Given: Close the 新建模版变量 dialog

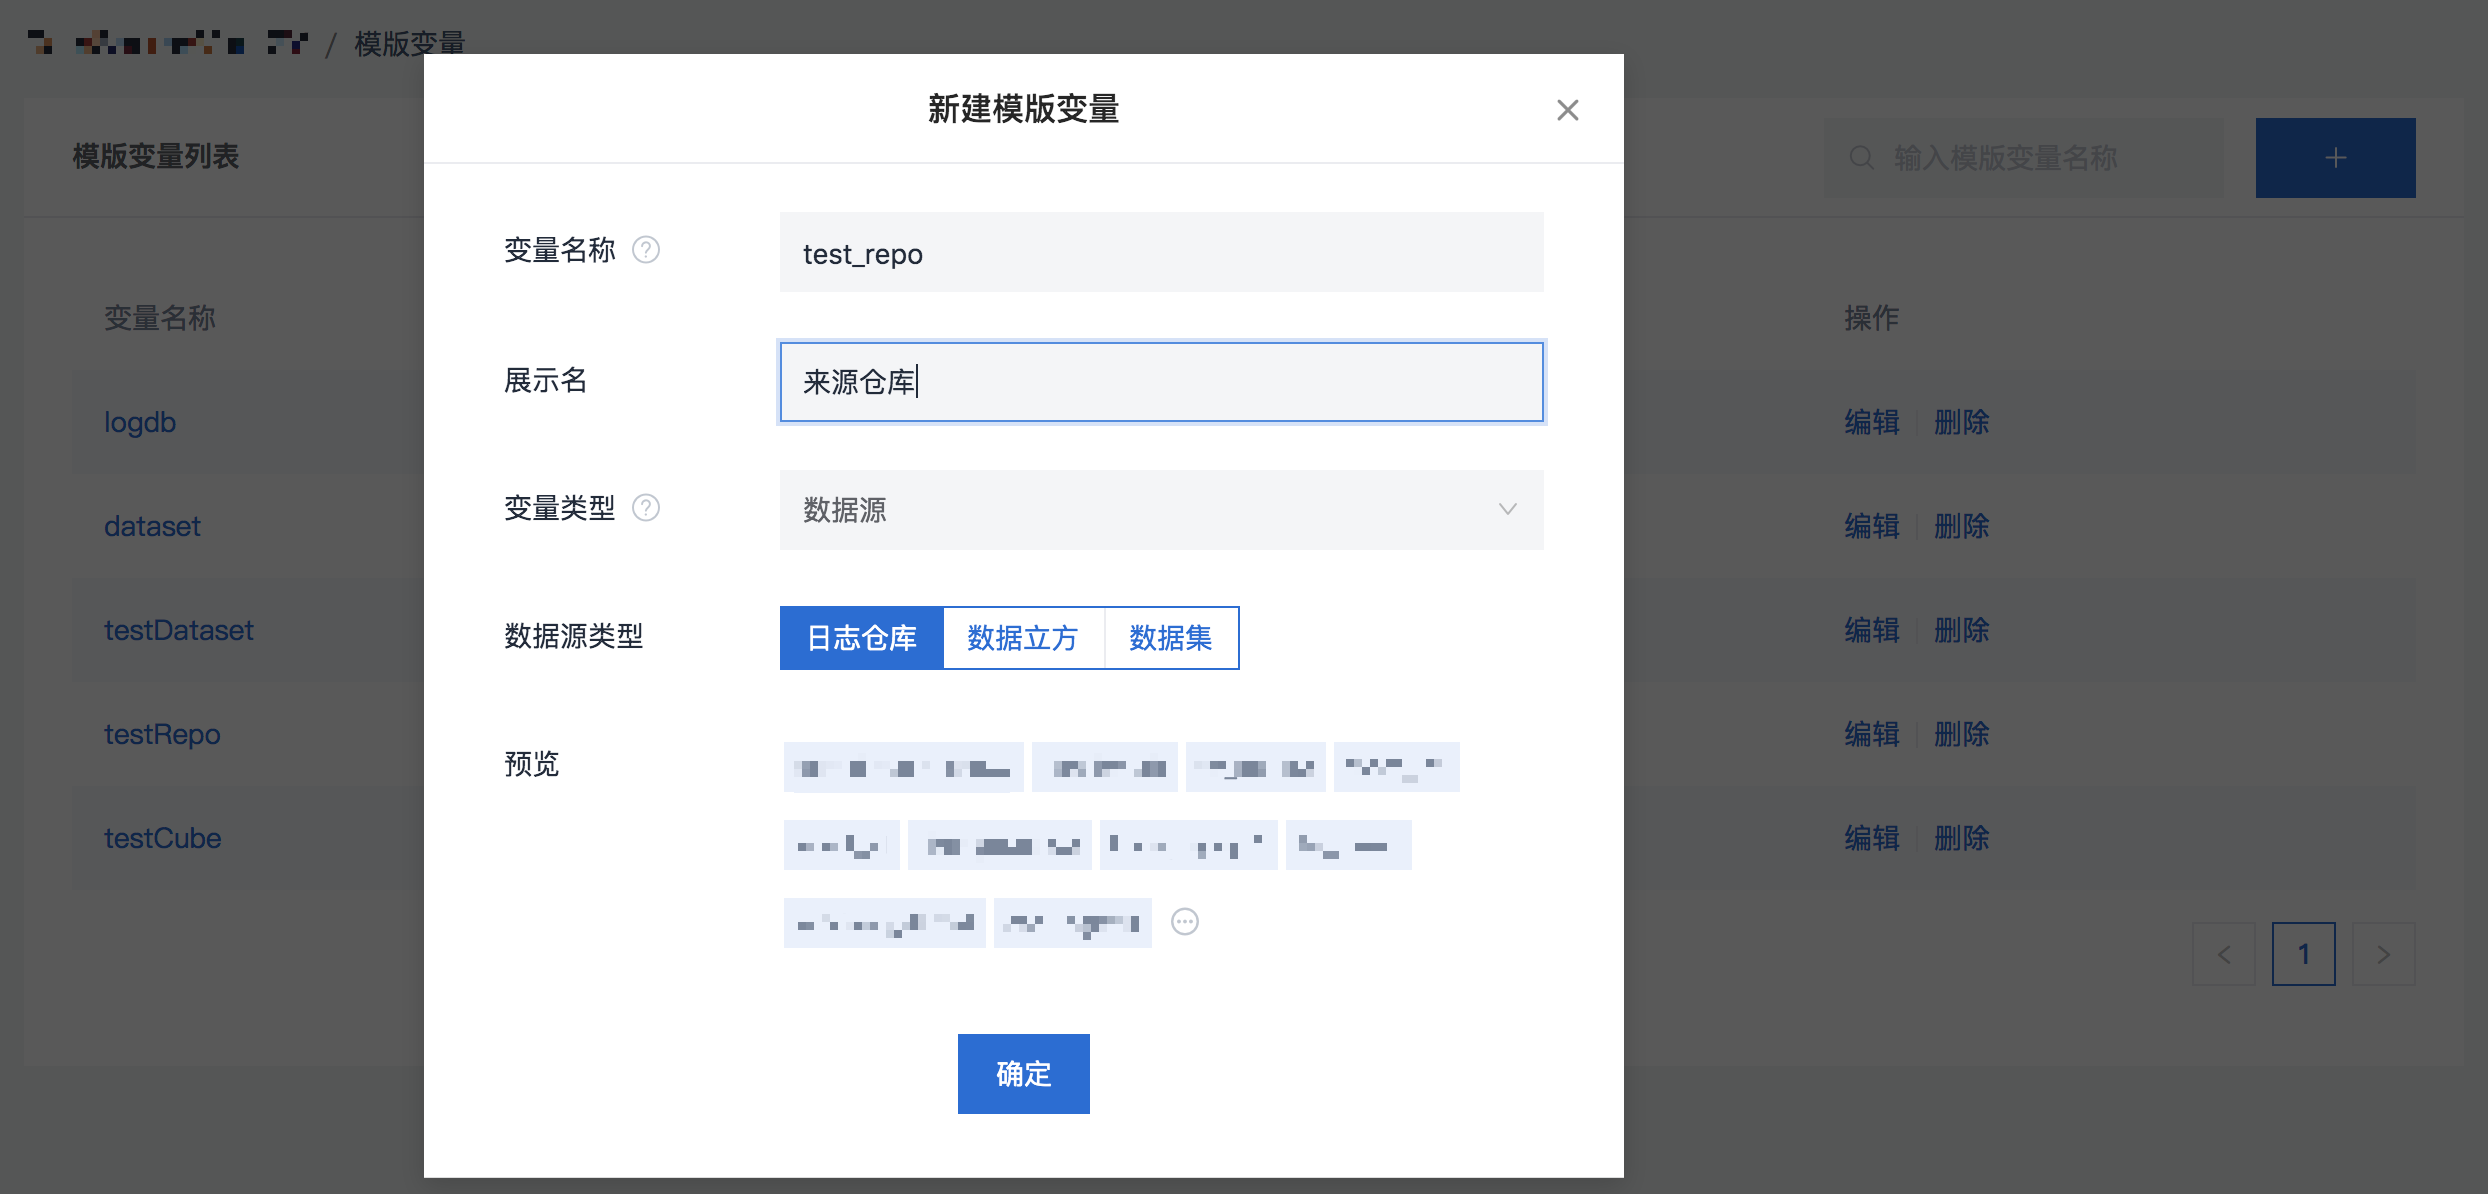Looking at the screenshot, I should coord(1567,110).
